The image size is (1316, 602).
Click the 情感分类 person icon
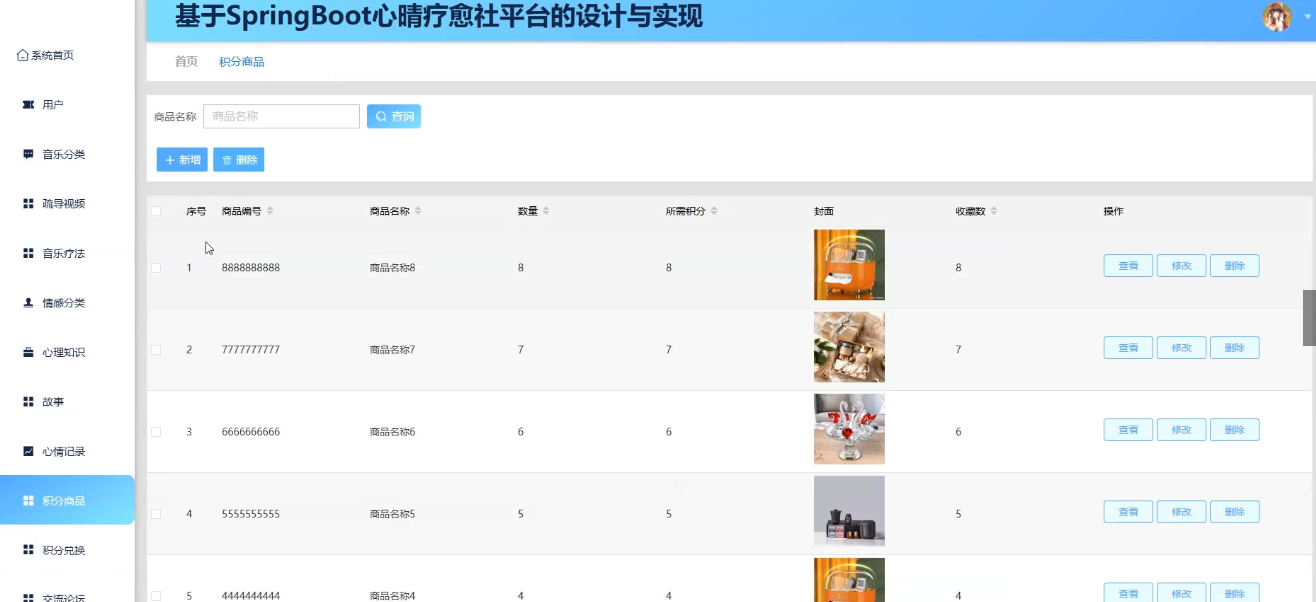click(x=29, y=303)
